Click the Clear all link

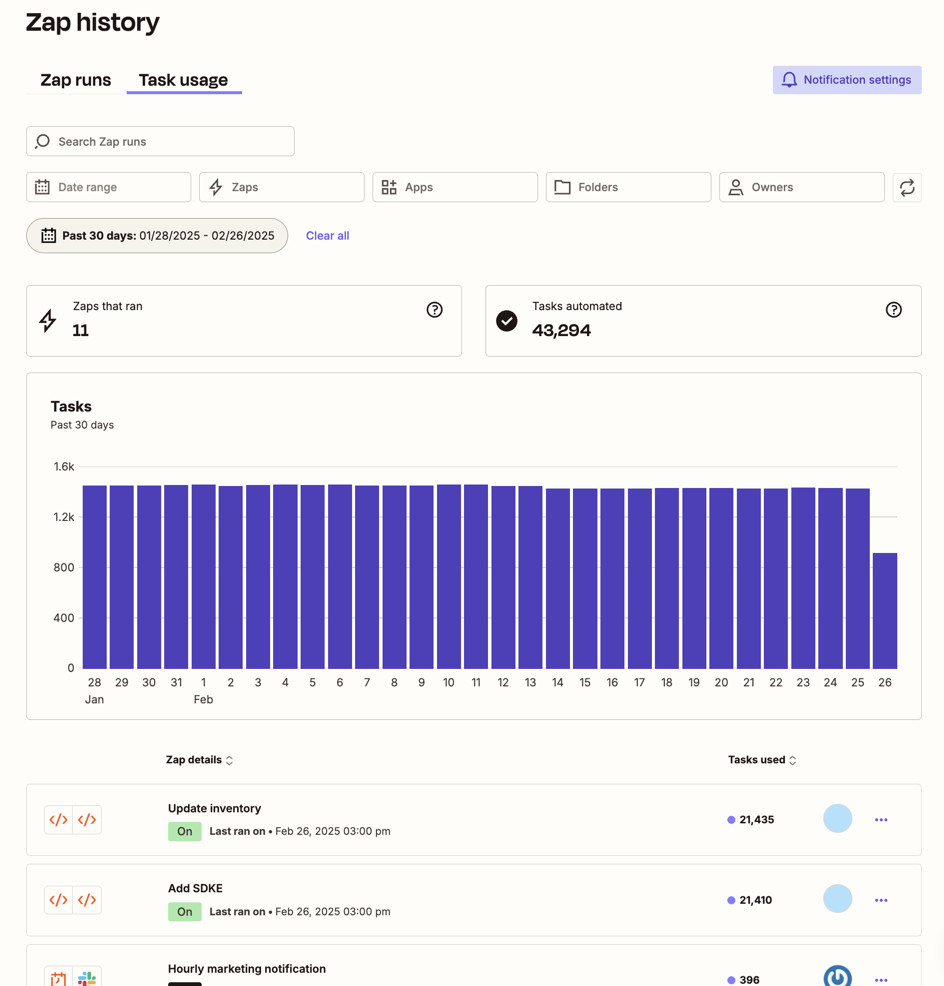(327, 235)
